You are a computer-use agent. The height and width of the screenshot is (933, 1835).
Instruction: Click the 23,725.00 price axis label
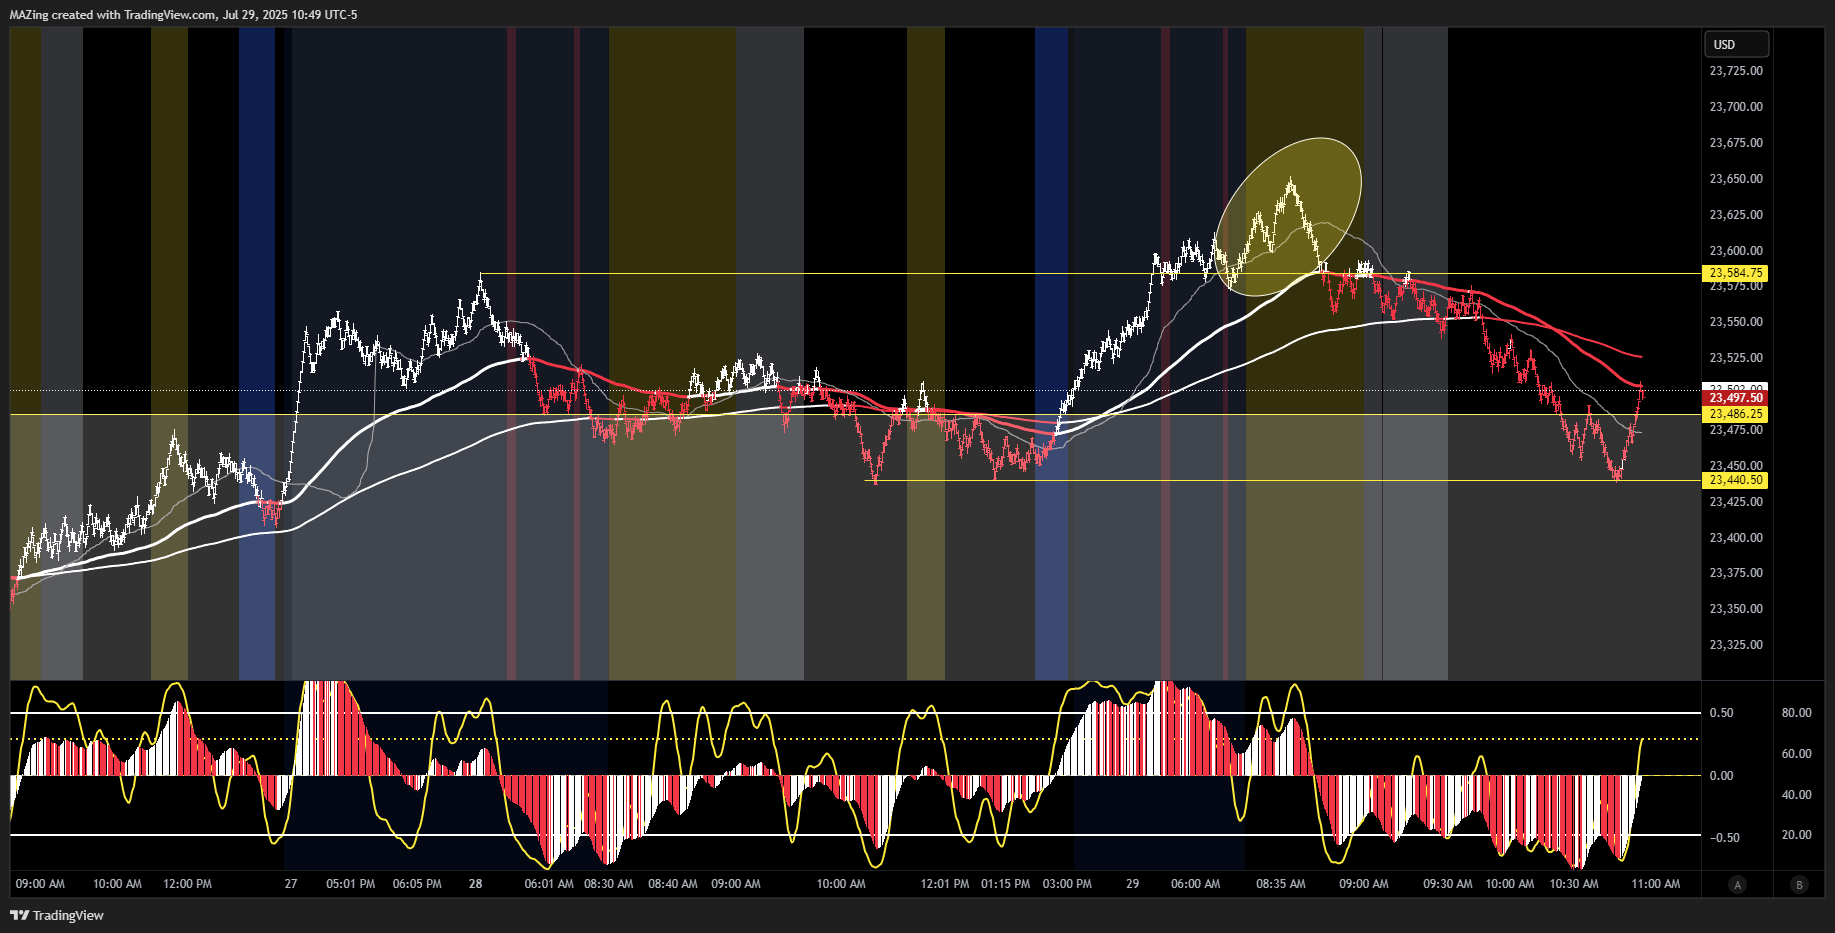(1736, 71)
